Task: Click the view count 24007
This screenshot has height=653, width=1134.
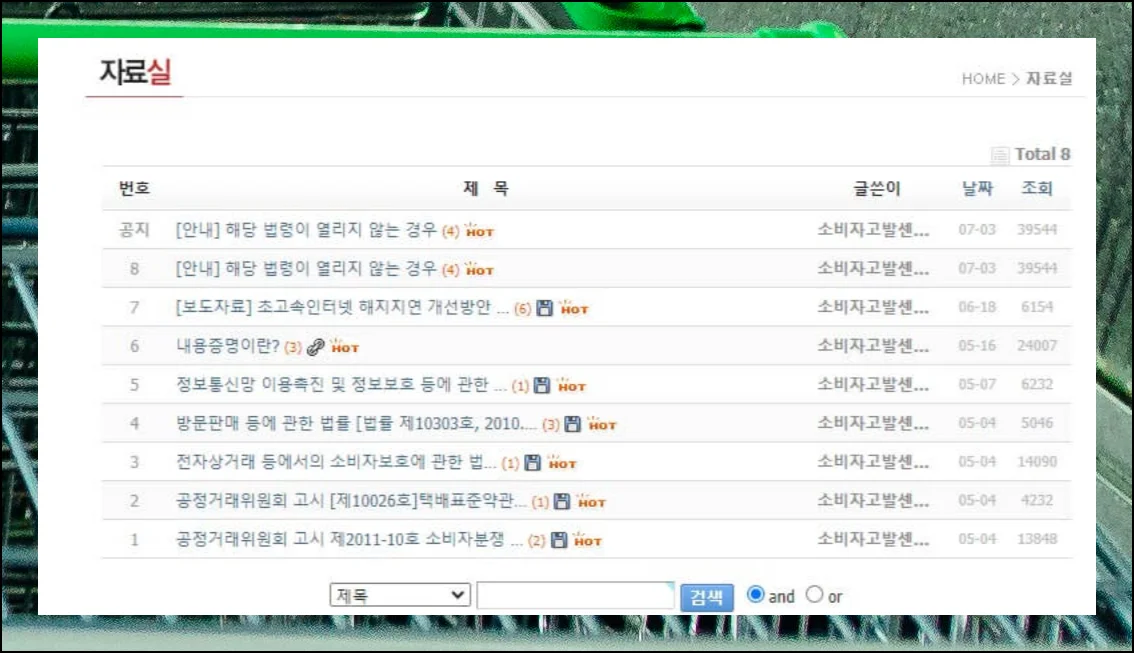Action: (x=1037, y=346)
